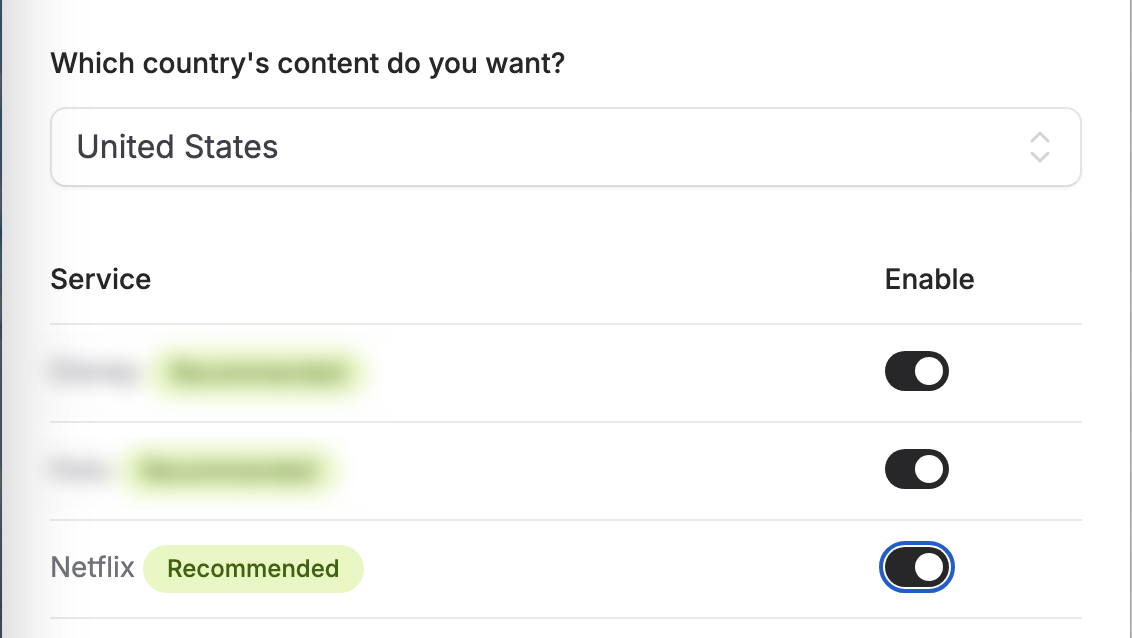Click the blurred service name in second row
This screenshot has width=1132, height=638.
coord(78,470)
